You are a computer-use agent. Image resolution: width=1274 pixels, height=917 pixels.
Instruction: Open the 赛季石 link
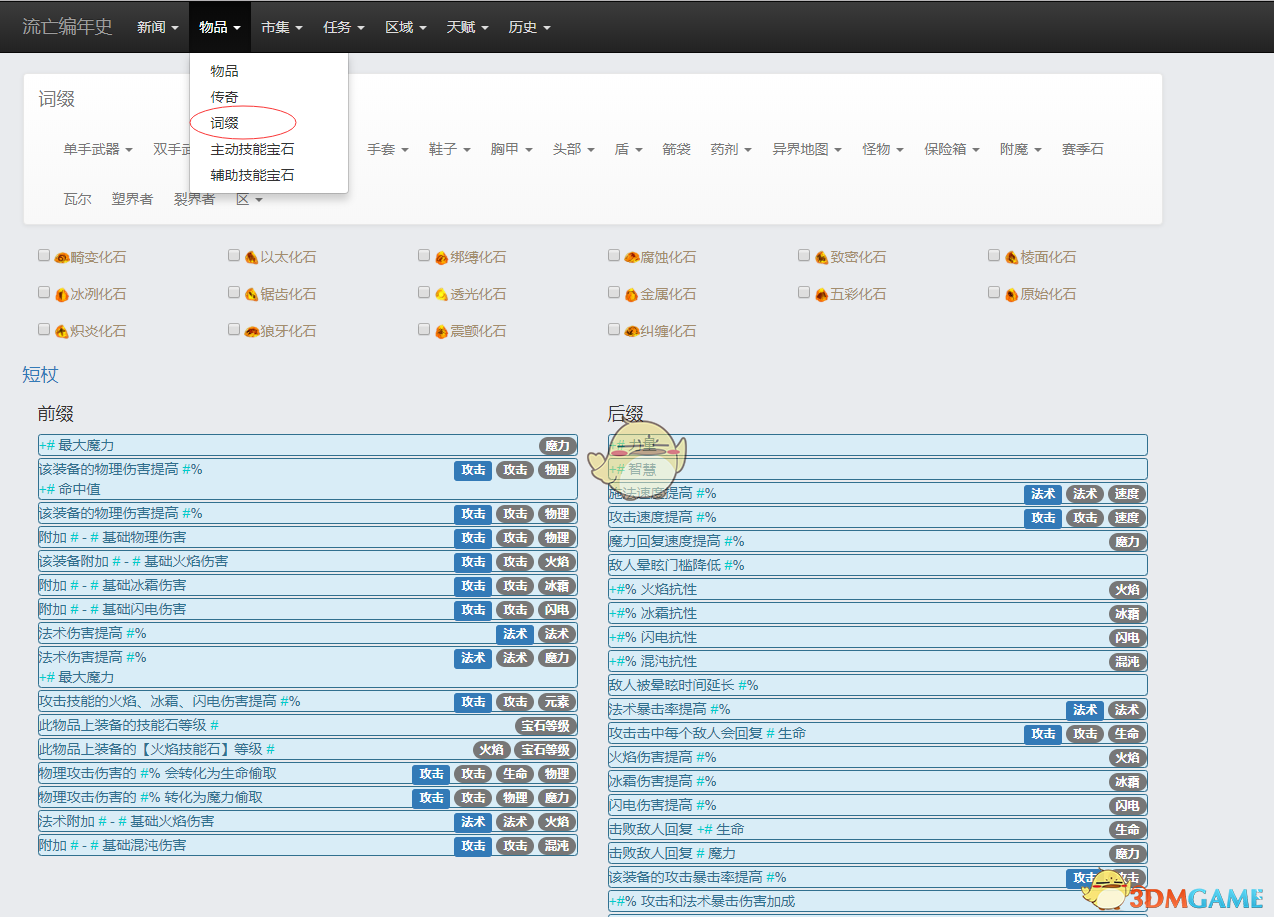[1082, 149]
